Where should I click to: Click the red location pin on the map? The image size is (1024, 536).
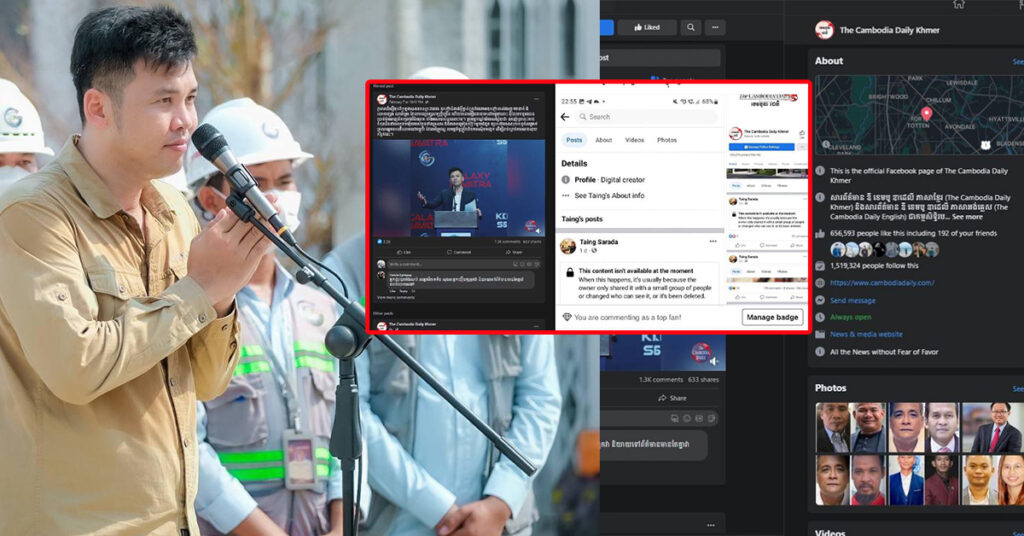tap(926, 115)
